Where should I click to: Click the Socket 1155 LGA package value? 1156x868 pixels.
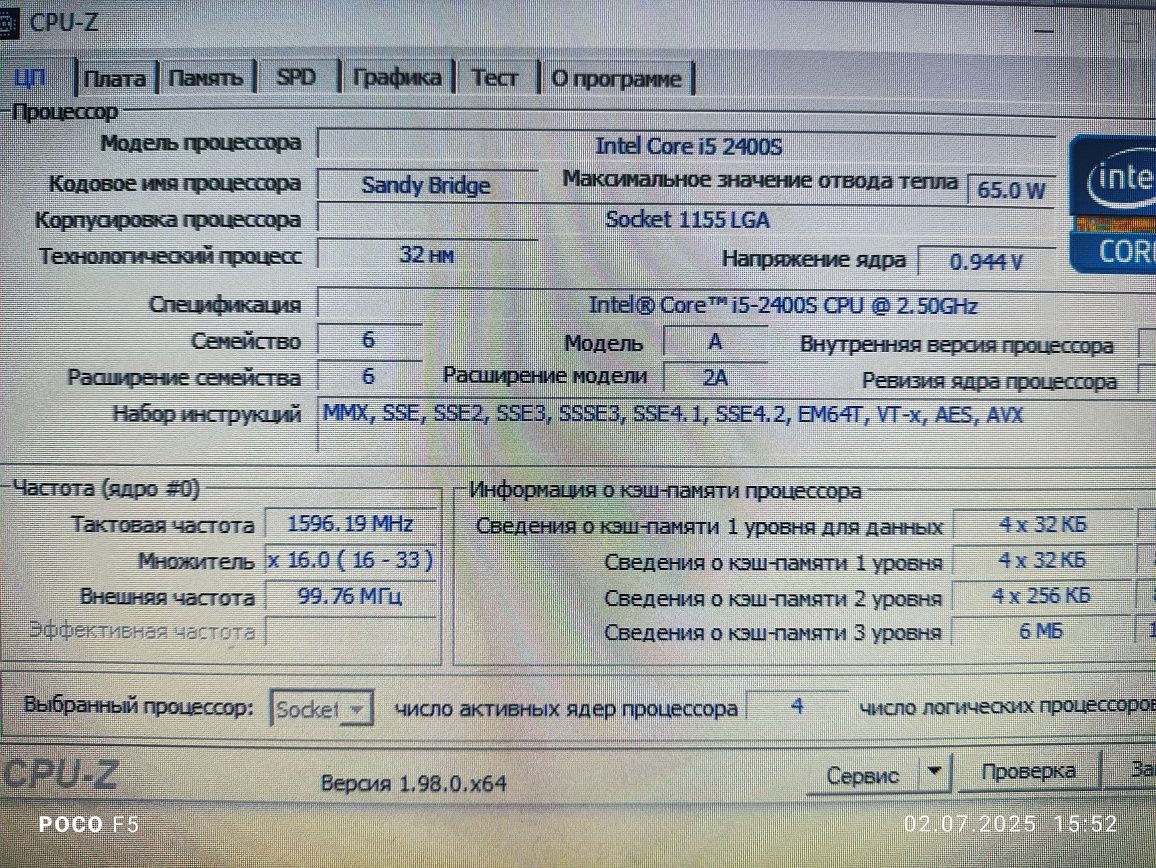687,220
